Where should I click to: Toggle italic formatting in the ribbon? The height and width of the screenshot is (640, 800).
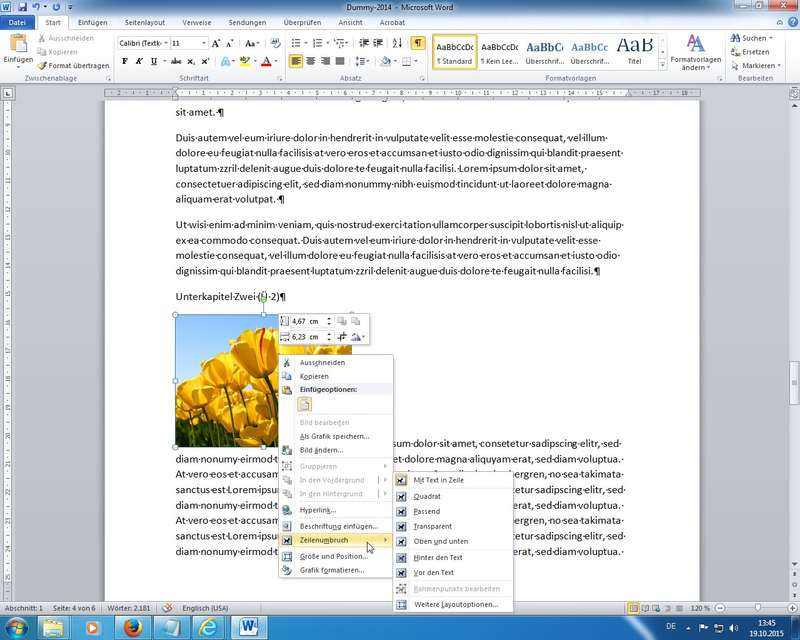coord(140,61)
